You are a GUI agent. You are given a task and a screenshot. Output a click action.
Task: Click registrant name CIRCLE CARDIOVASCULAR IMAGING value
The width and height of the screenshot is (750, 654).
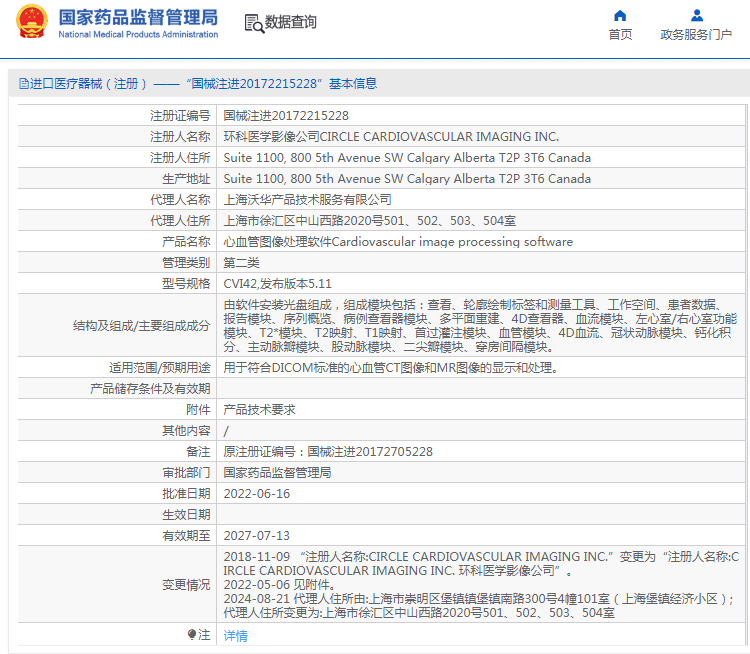click(x=391, y=137)
